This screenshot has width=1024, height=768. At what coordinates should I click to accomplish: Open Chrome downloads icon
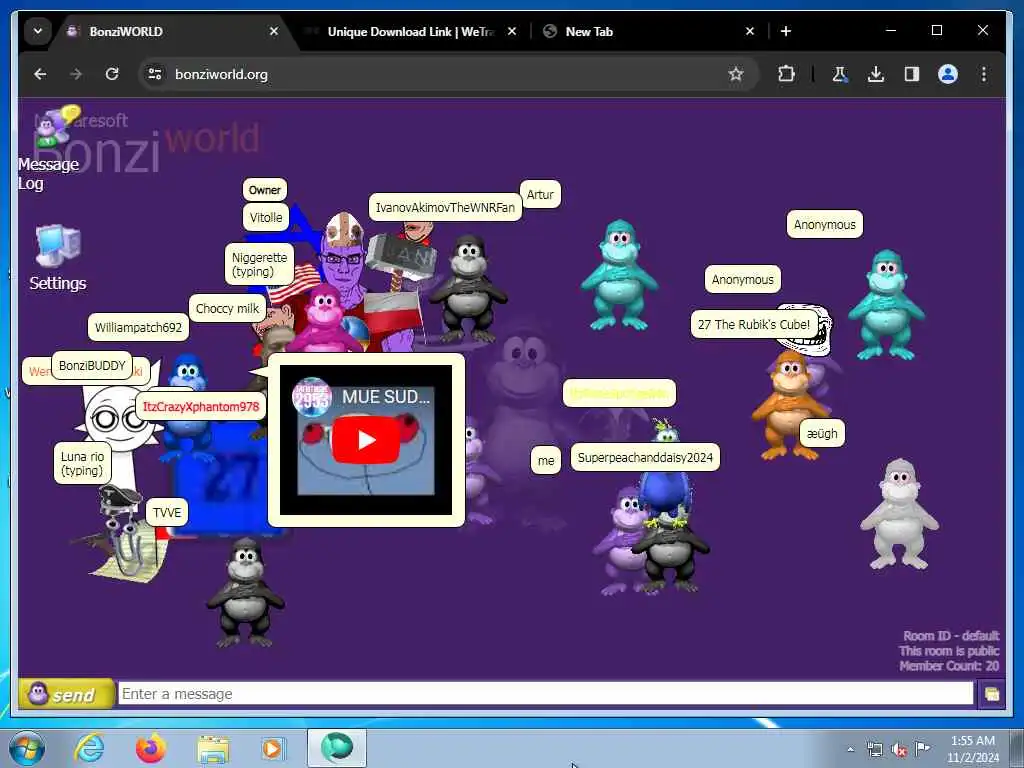tap(876, 74)
